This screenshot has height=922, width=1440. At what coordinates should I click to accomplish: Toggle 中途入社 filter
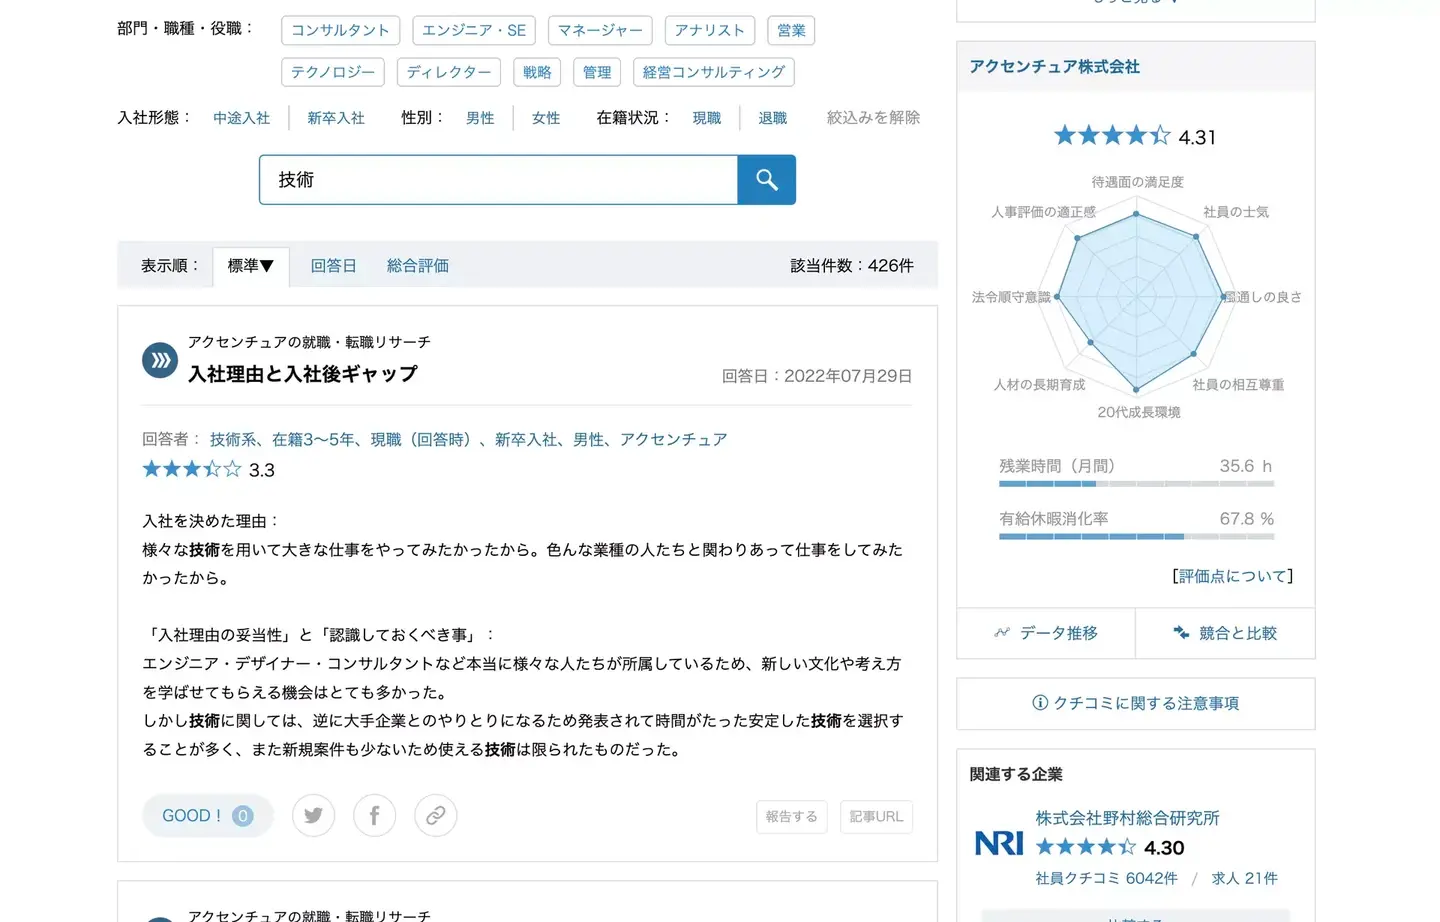(x=241, y=118)
